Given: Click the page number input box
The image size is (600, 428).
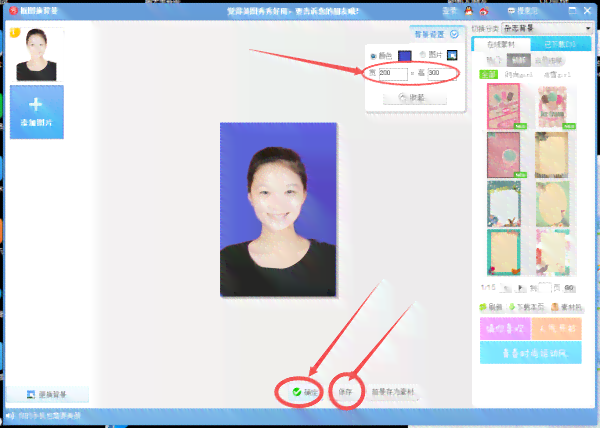Looking at the screenshot, I should pyautogui.click(x=545, y=288).
